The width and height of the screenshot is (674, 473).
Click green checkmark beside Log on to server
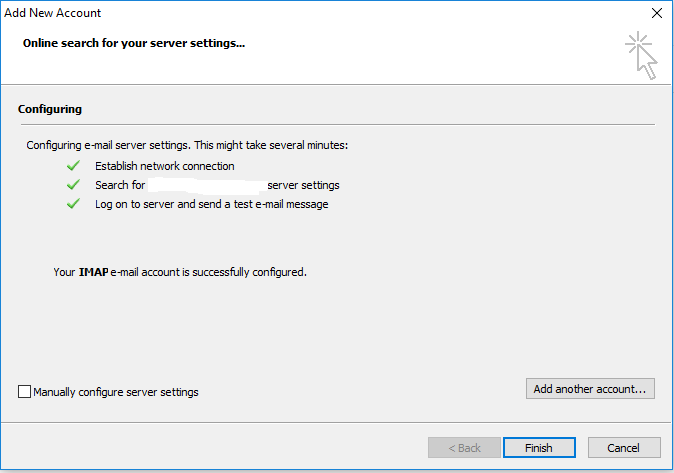pyautogui.click(x=74, y=203)
